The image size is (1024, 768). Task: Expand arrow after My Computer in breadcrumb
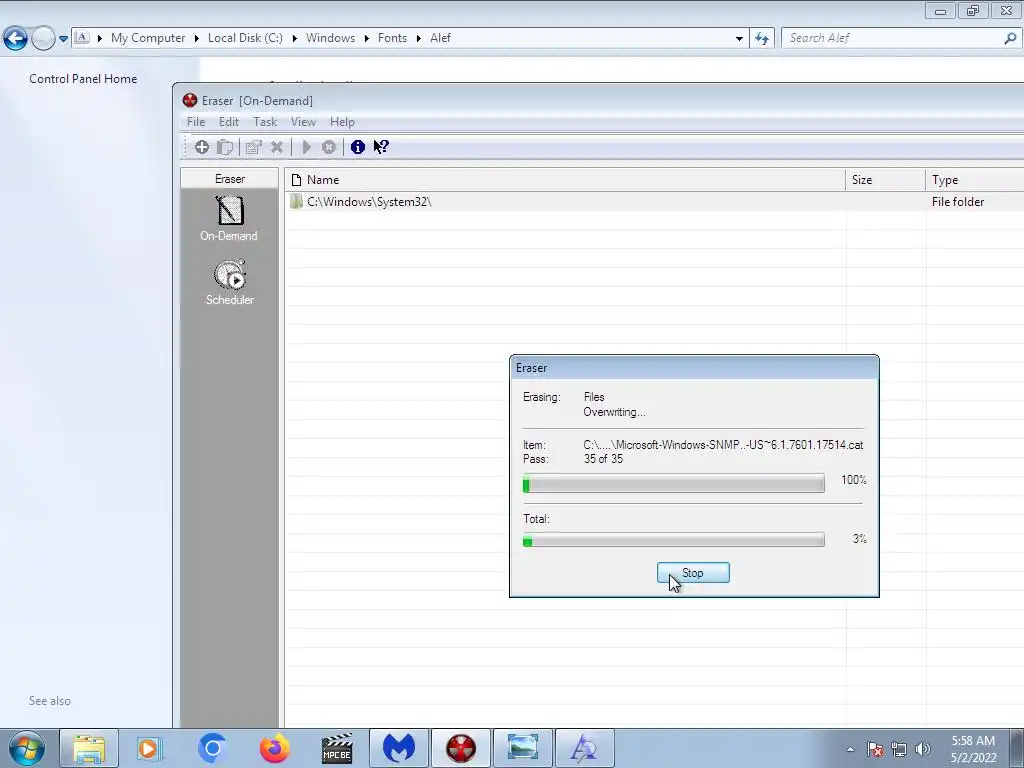point(197,39)
